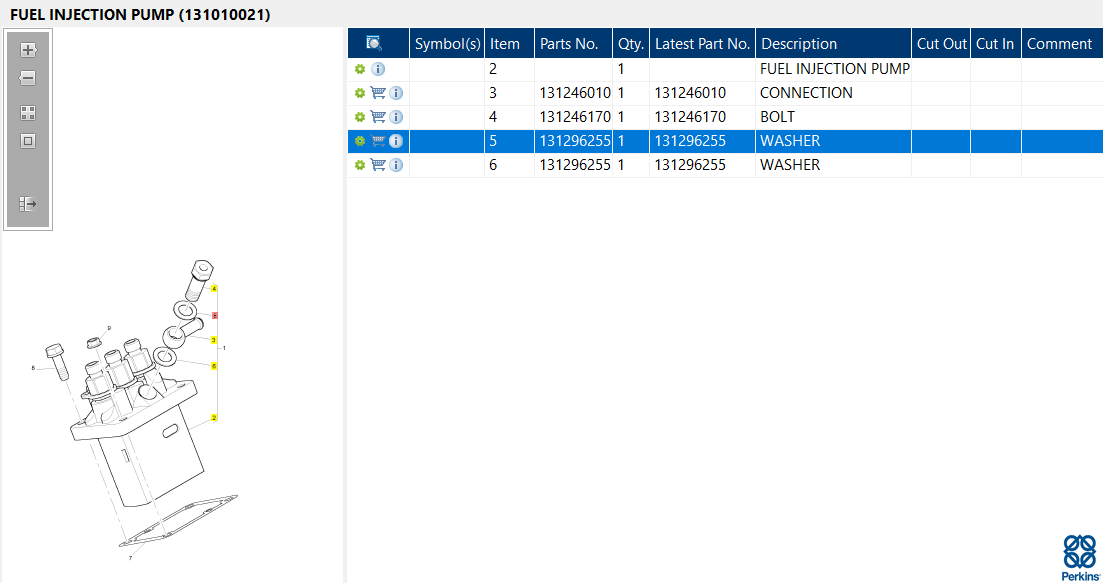Image resolution: width=1103 pixels, height=583 pixels.
Task: Open info for FUEL INJECTION PUMP row
Action: (x=378, y=69)
